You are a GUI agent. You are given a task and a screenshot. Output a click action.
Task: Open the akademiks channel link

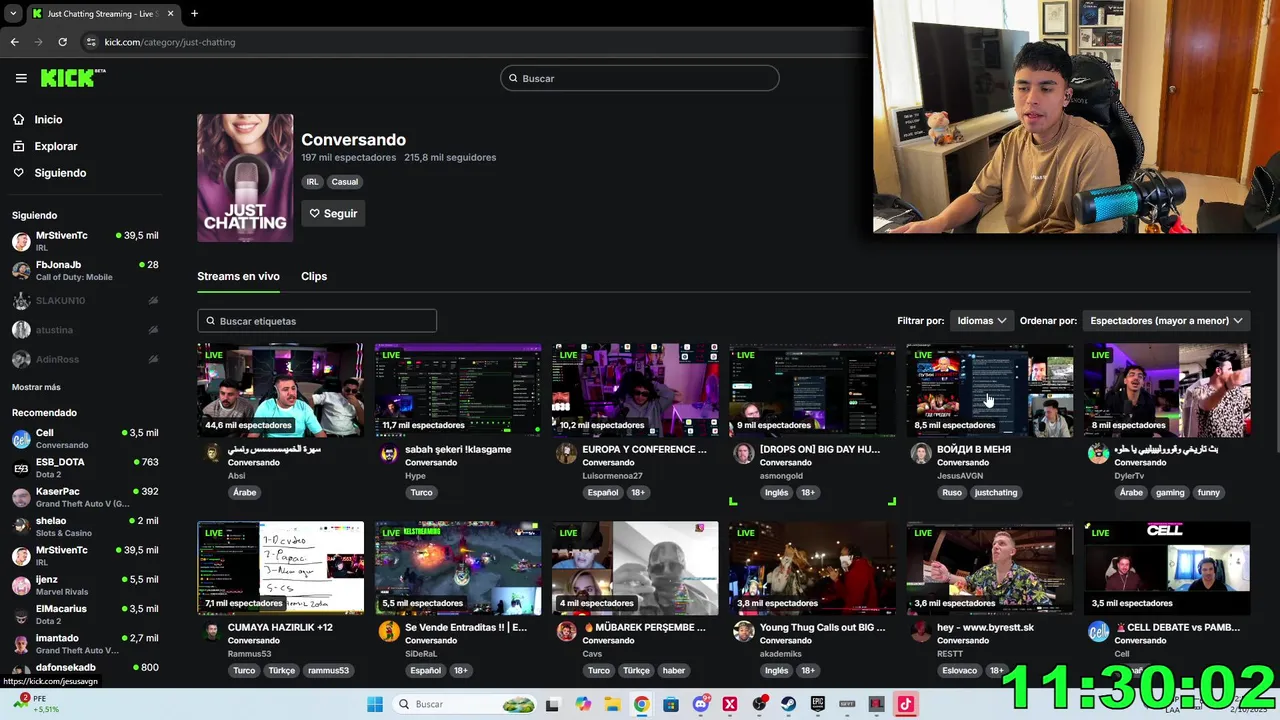click(x=781, y=654)
